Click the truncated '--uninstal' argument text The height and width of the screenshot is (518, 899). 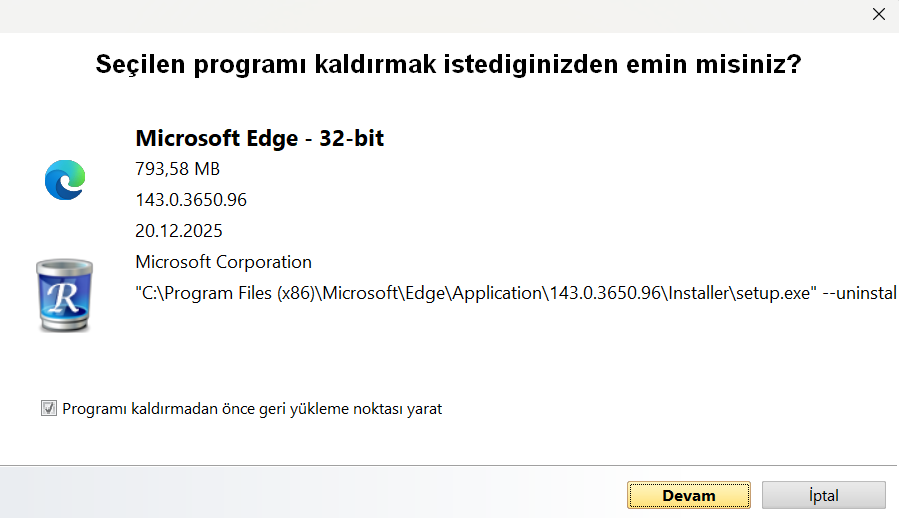[858, 293]
